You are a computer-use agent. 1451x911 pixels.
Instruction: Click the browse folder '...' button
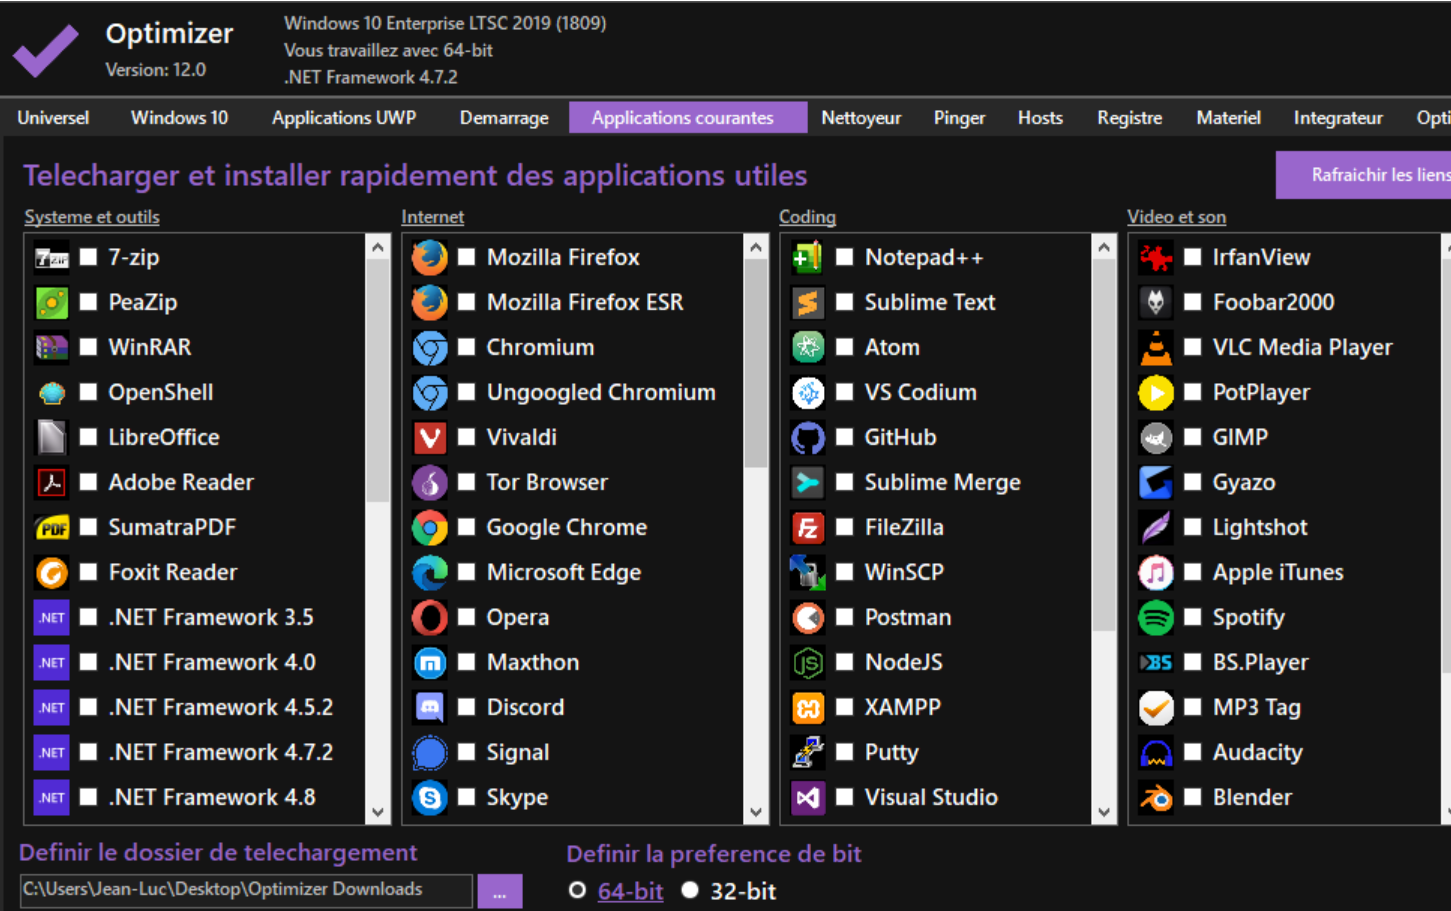tap(500, 891)
